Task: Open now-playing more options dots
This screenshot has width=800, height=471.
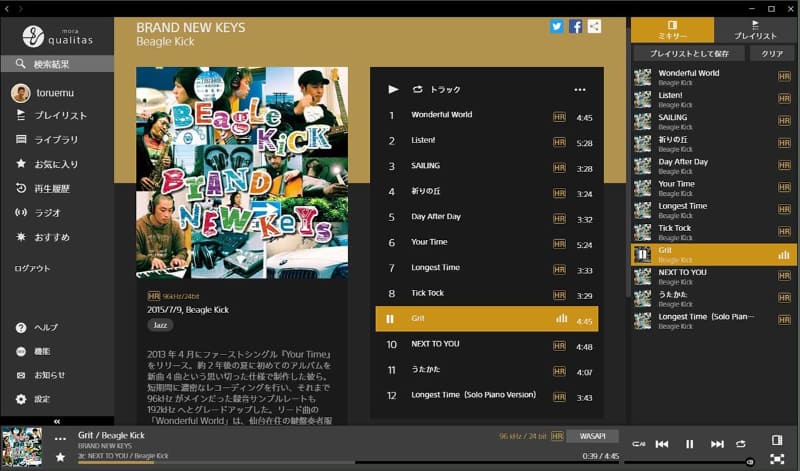Action: [60, 438]
